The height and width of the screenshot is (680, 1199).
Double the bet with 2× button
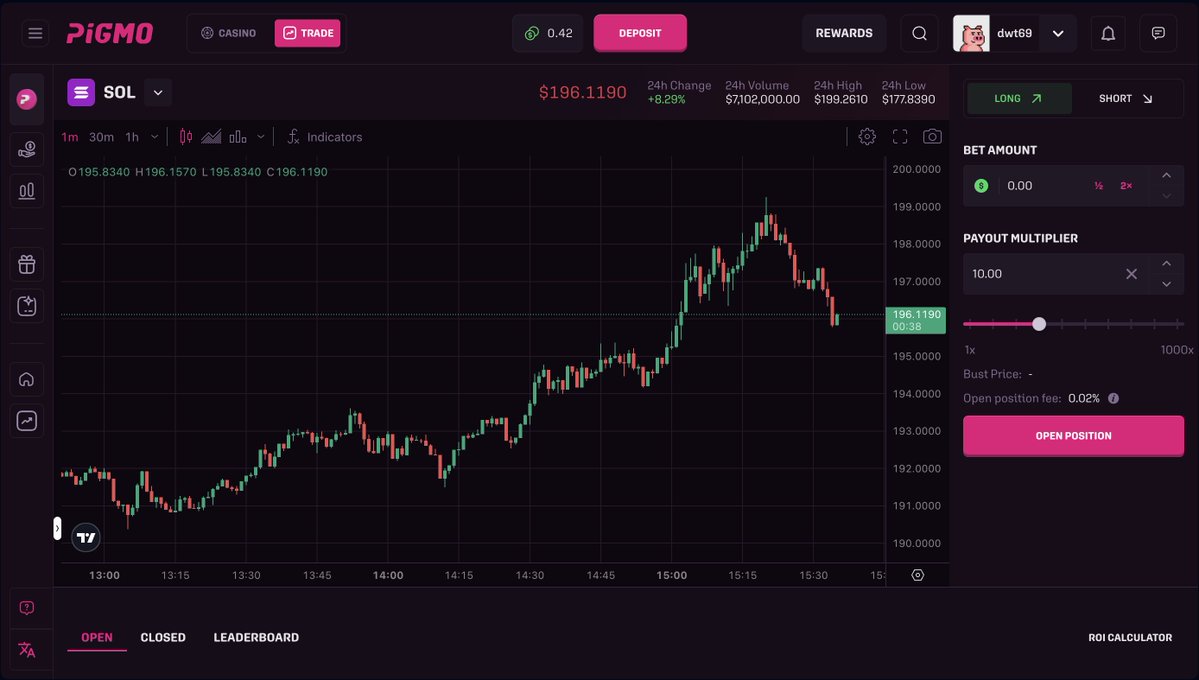tap(1126, 186)
